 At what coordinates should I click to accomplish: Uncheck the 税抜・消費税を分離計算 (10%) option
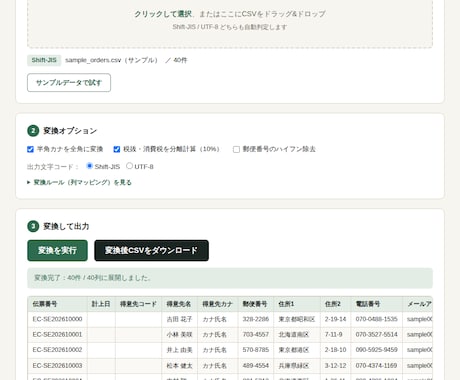[117, 149]
